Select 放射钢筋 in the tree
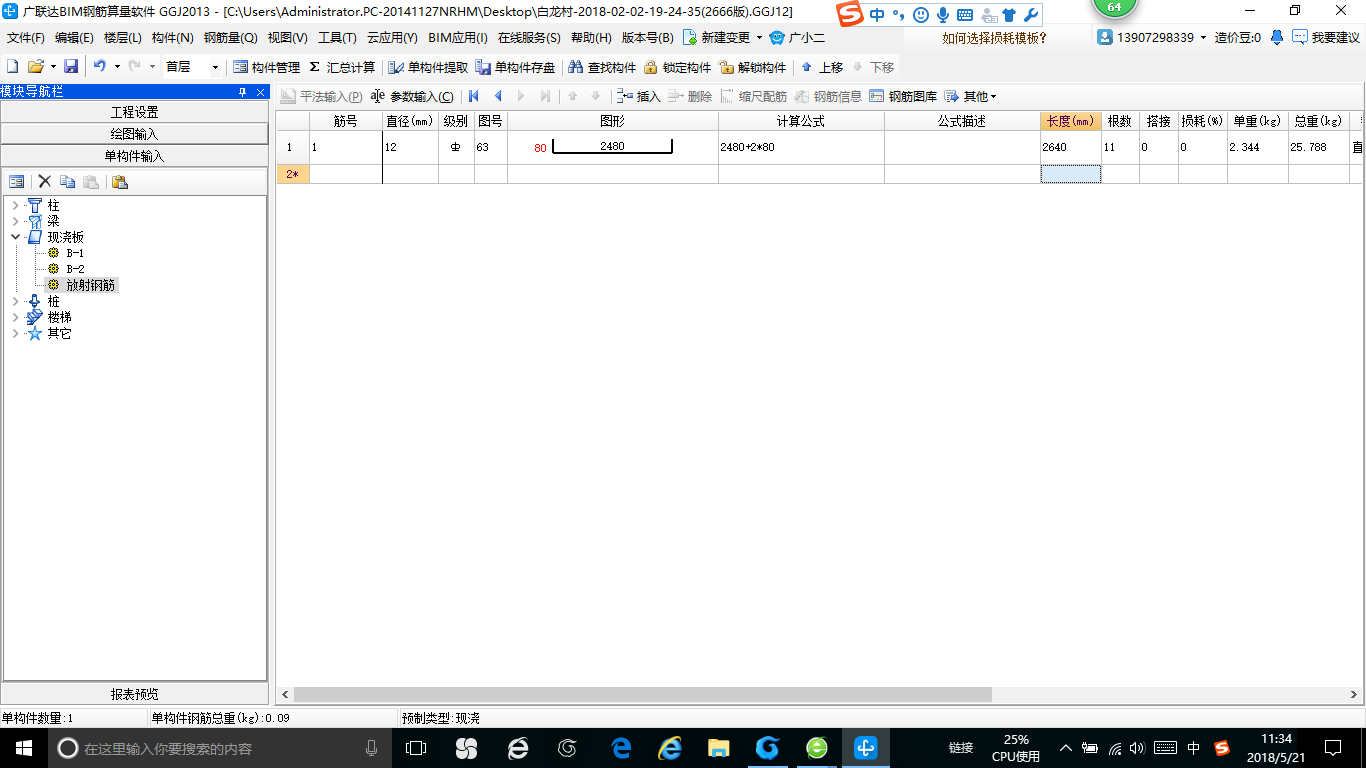Viewport: 1366px width, 768px height. click(x=91, y=285)
